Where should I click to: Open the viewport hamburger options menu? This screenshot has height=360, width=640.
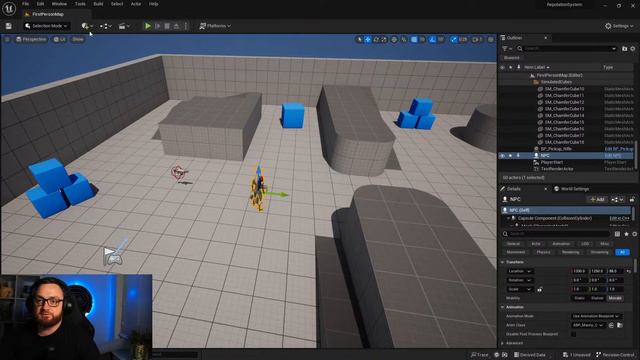coord(7,39)
